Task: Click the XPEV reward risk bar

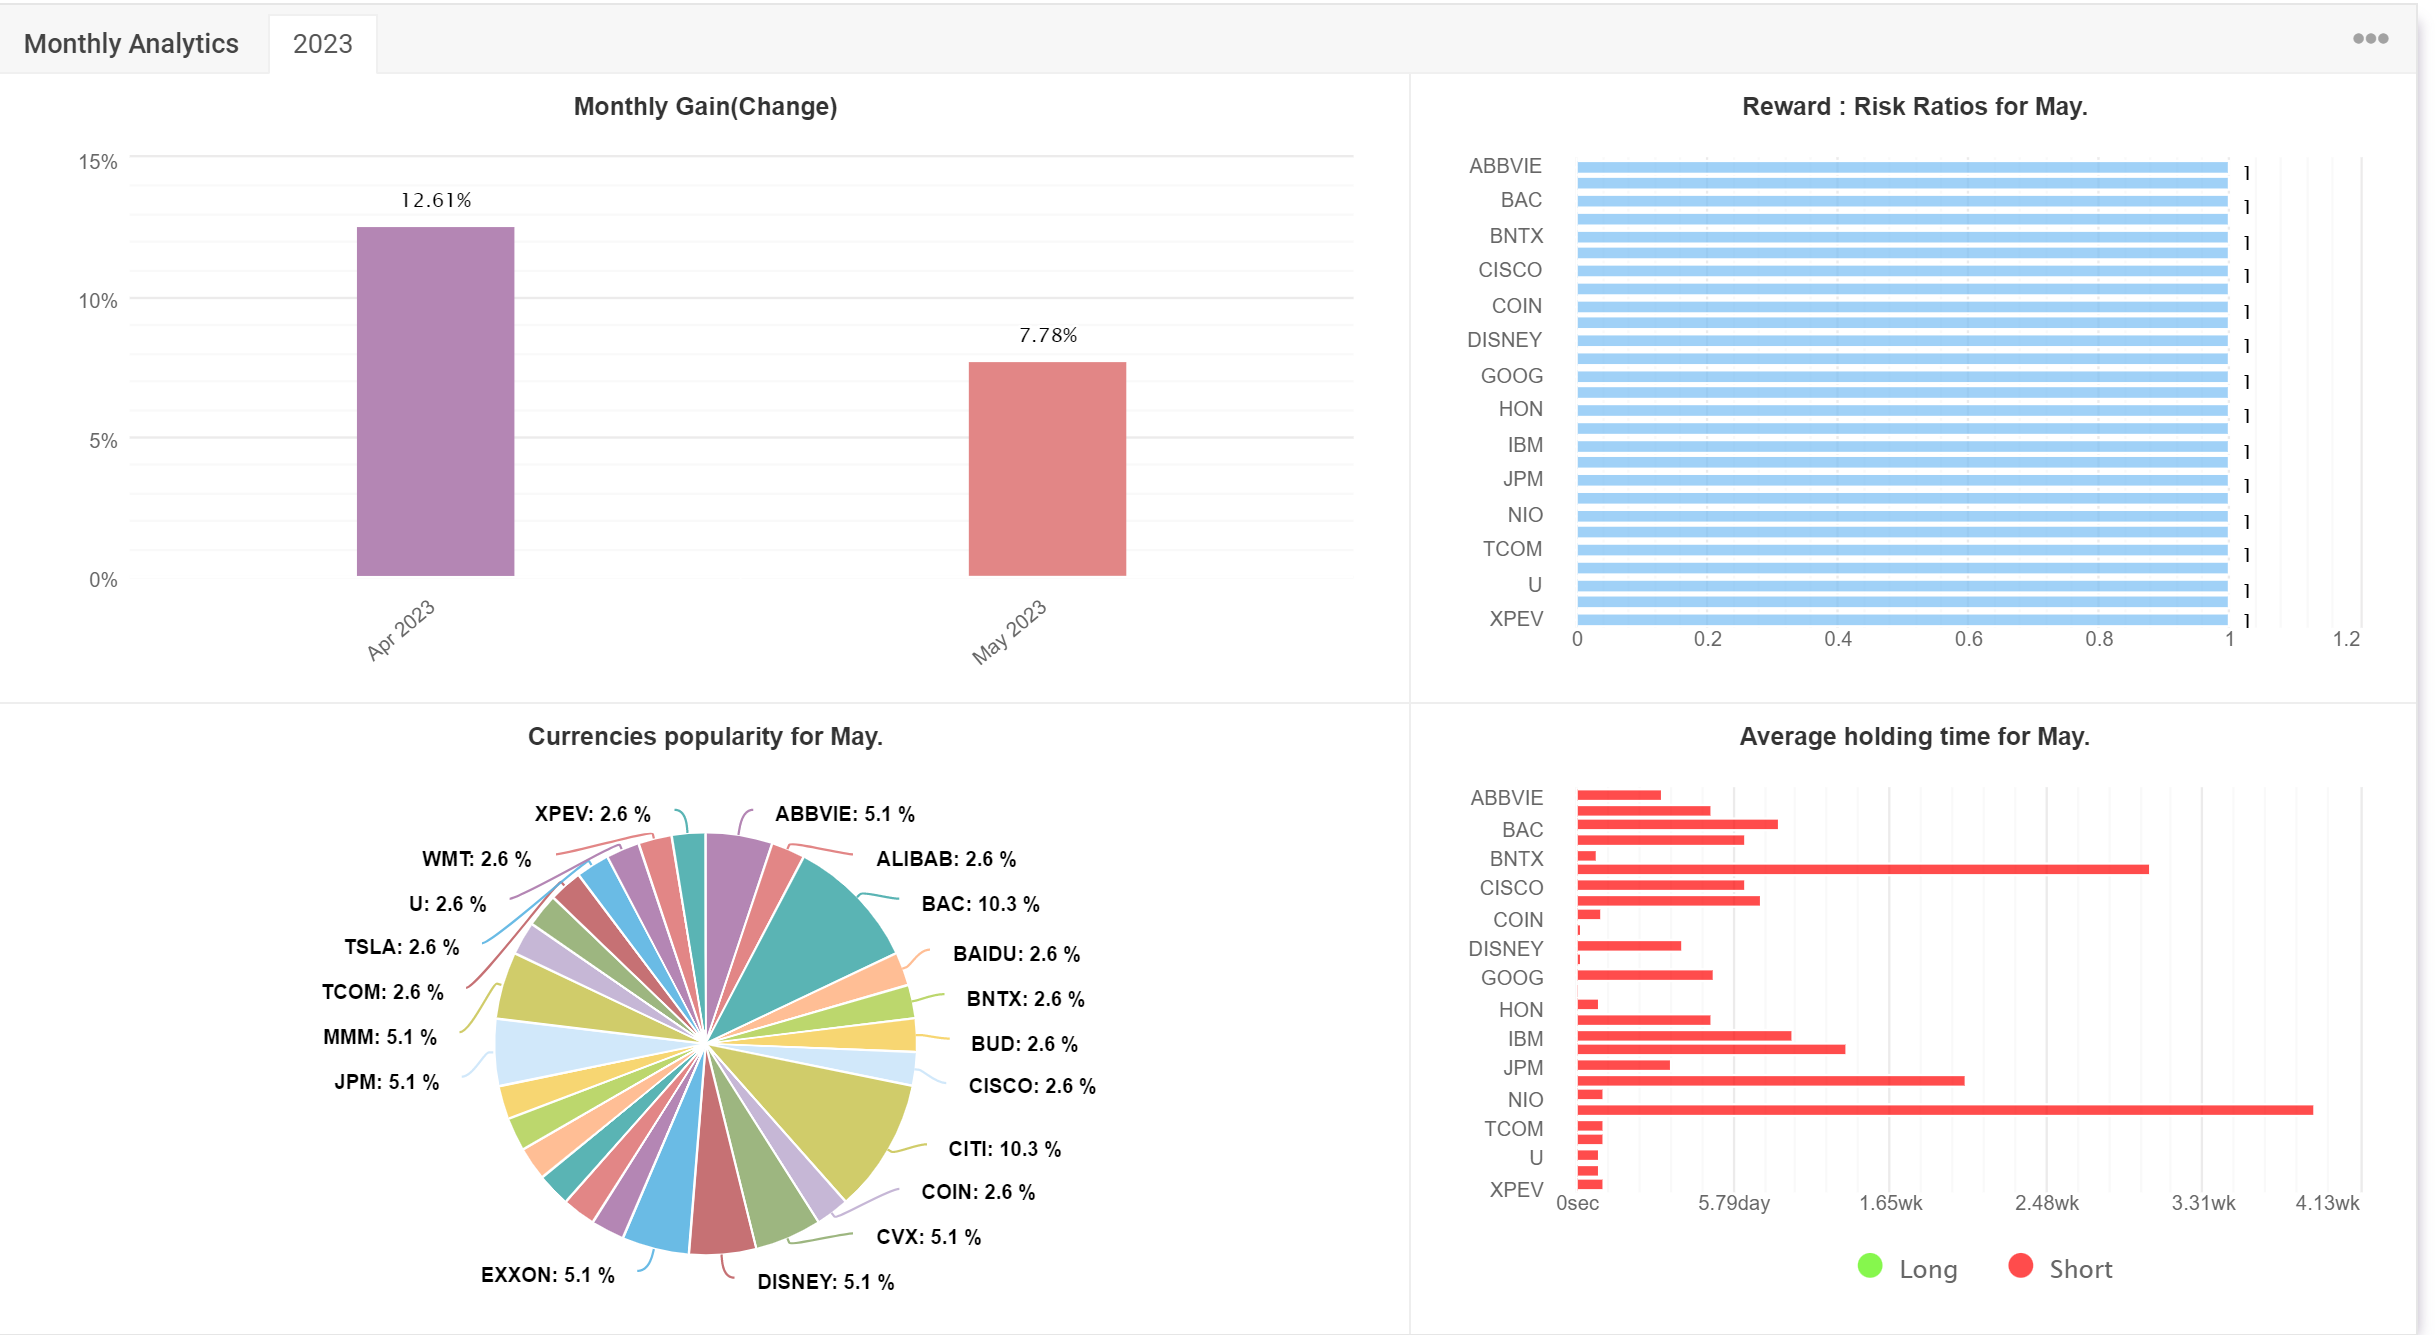Action: pos(1902,620)
